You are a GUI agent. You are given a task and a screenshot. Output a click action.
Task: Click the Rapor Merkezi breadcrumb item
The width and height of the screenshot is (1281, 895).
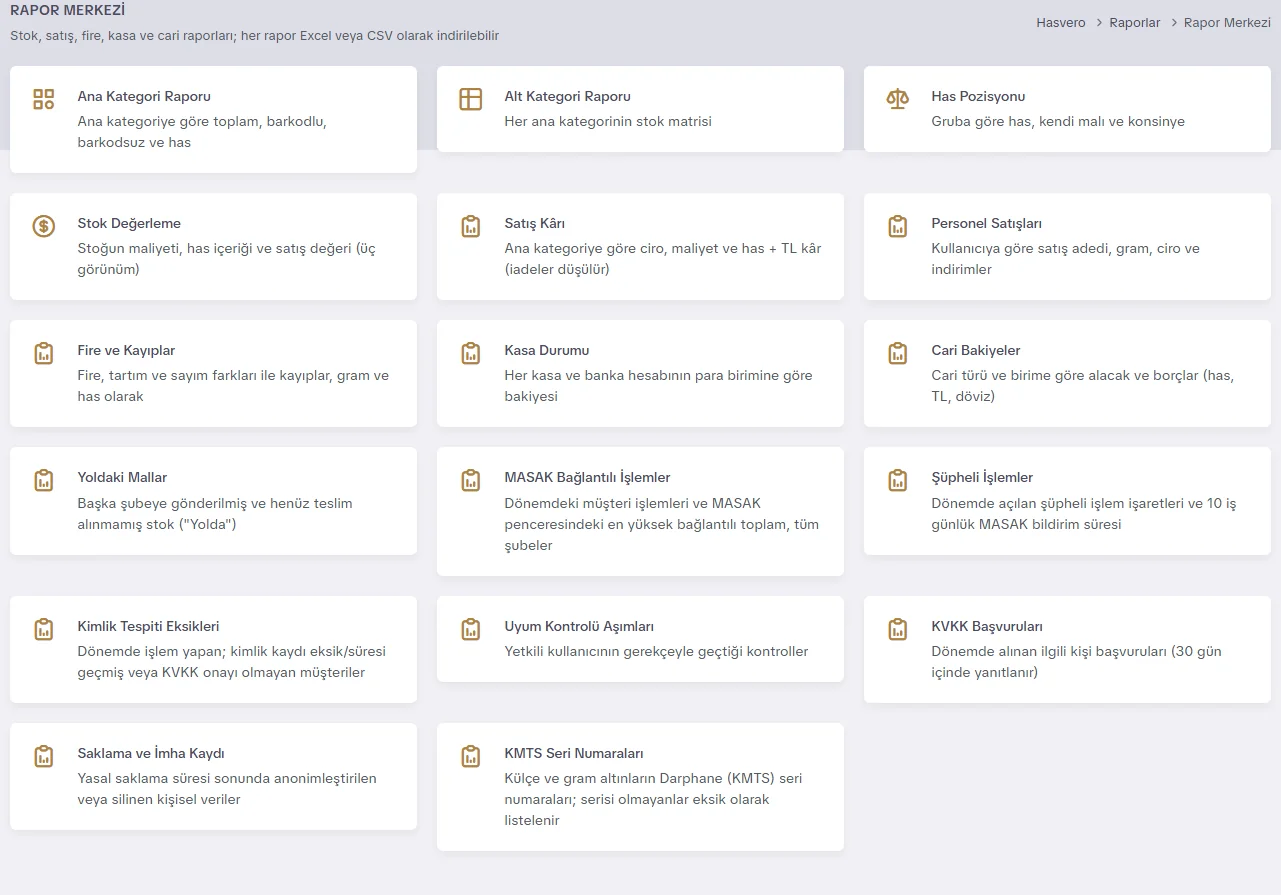1227,22
